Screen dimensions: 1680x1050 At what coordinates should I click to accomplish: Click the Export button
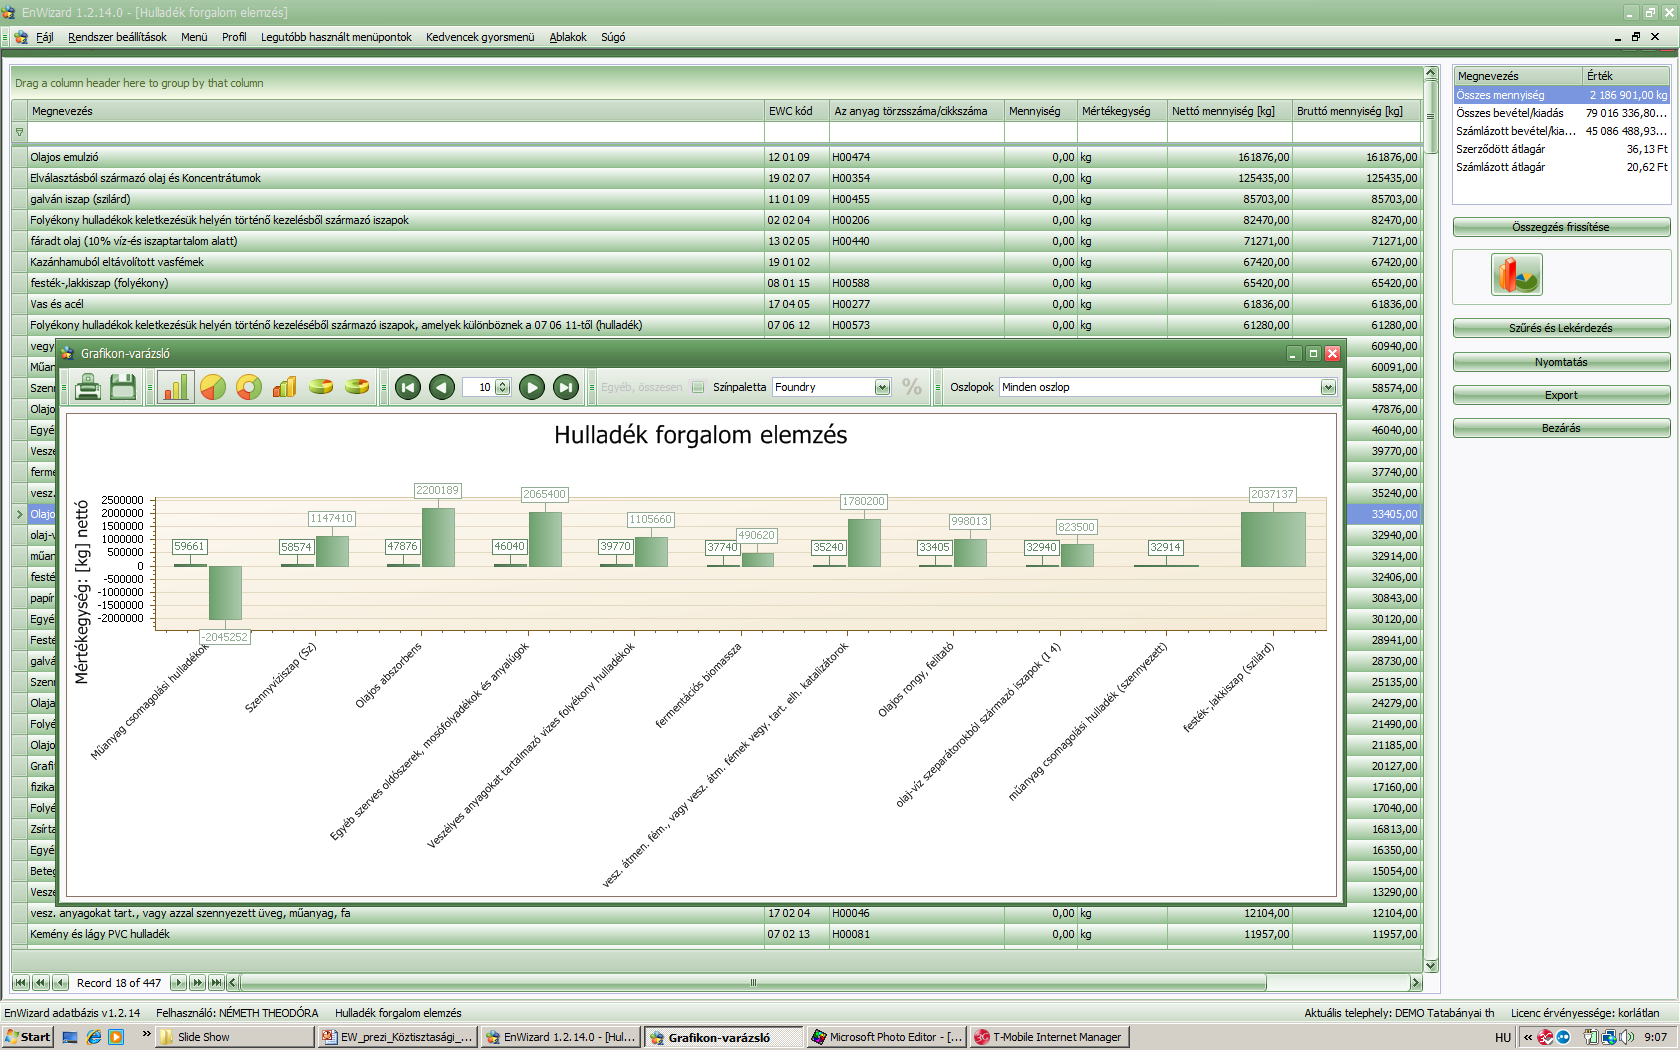pyautogui.click(x=1561, y=395)
